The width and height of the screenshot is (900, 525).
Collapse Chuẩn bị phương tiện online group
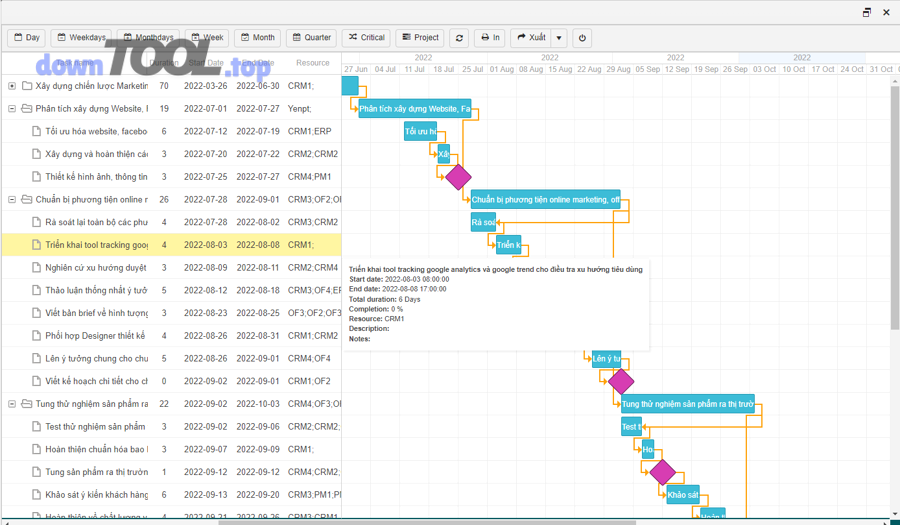point(12,200)
